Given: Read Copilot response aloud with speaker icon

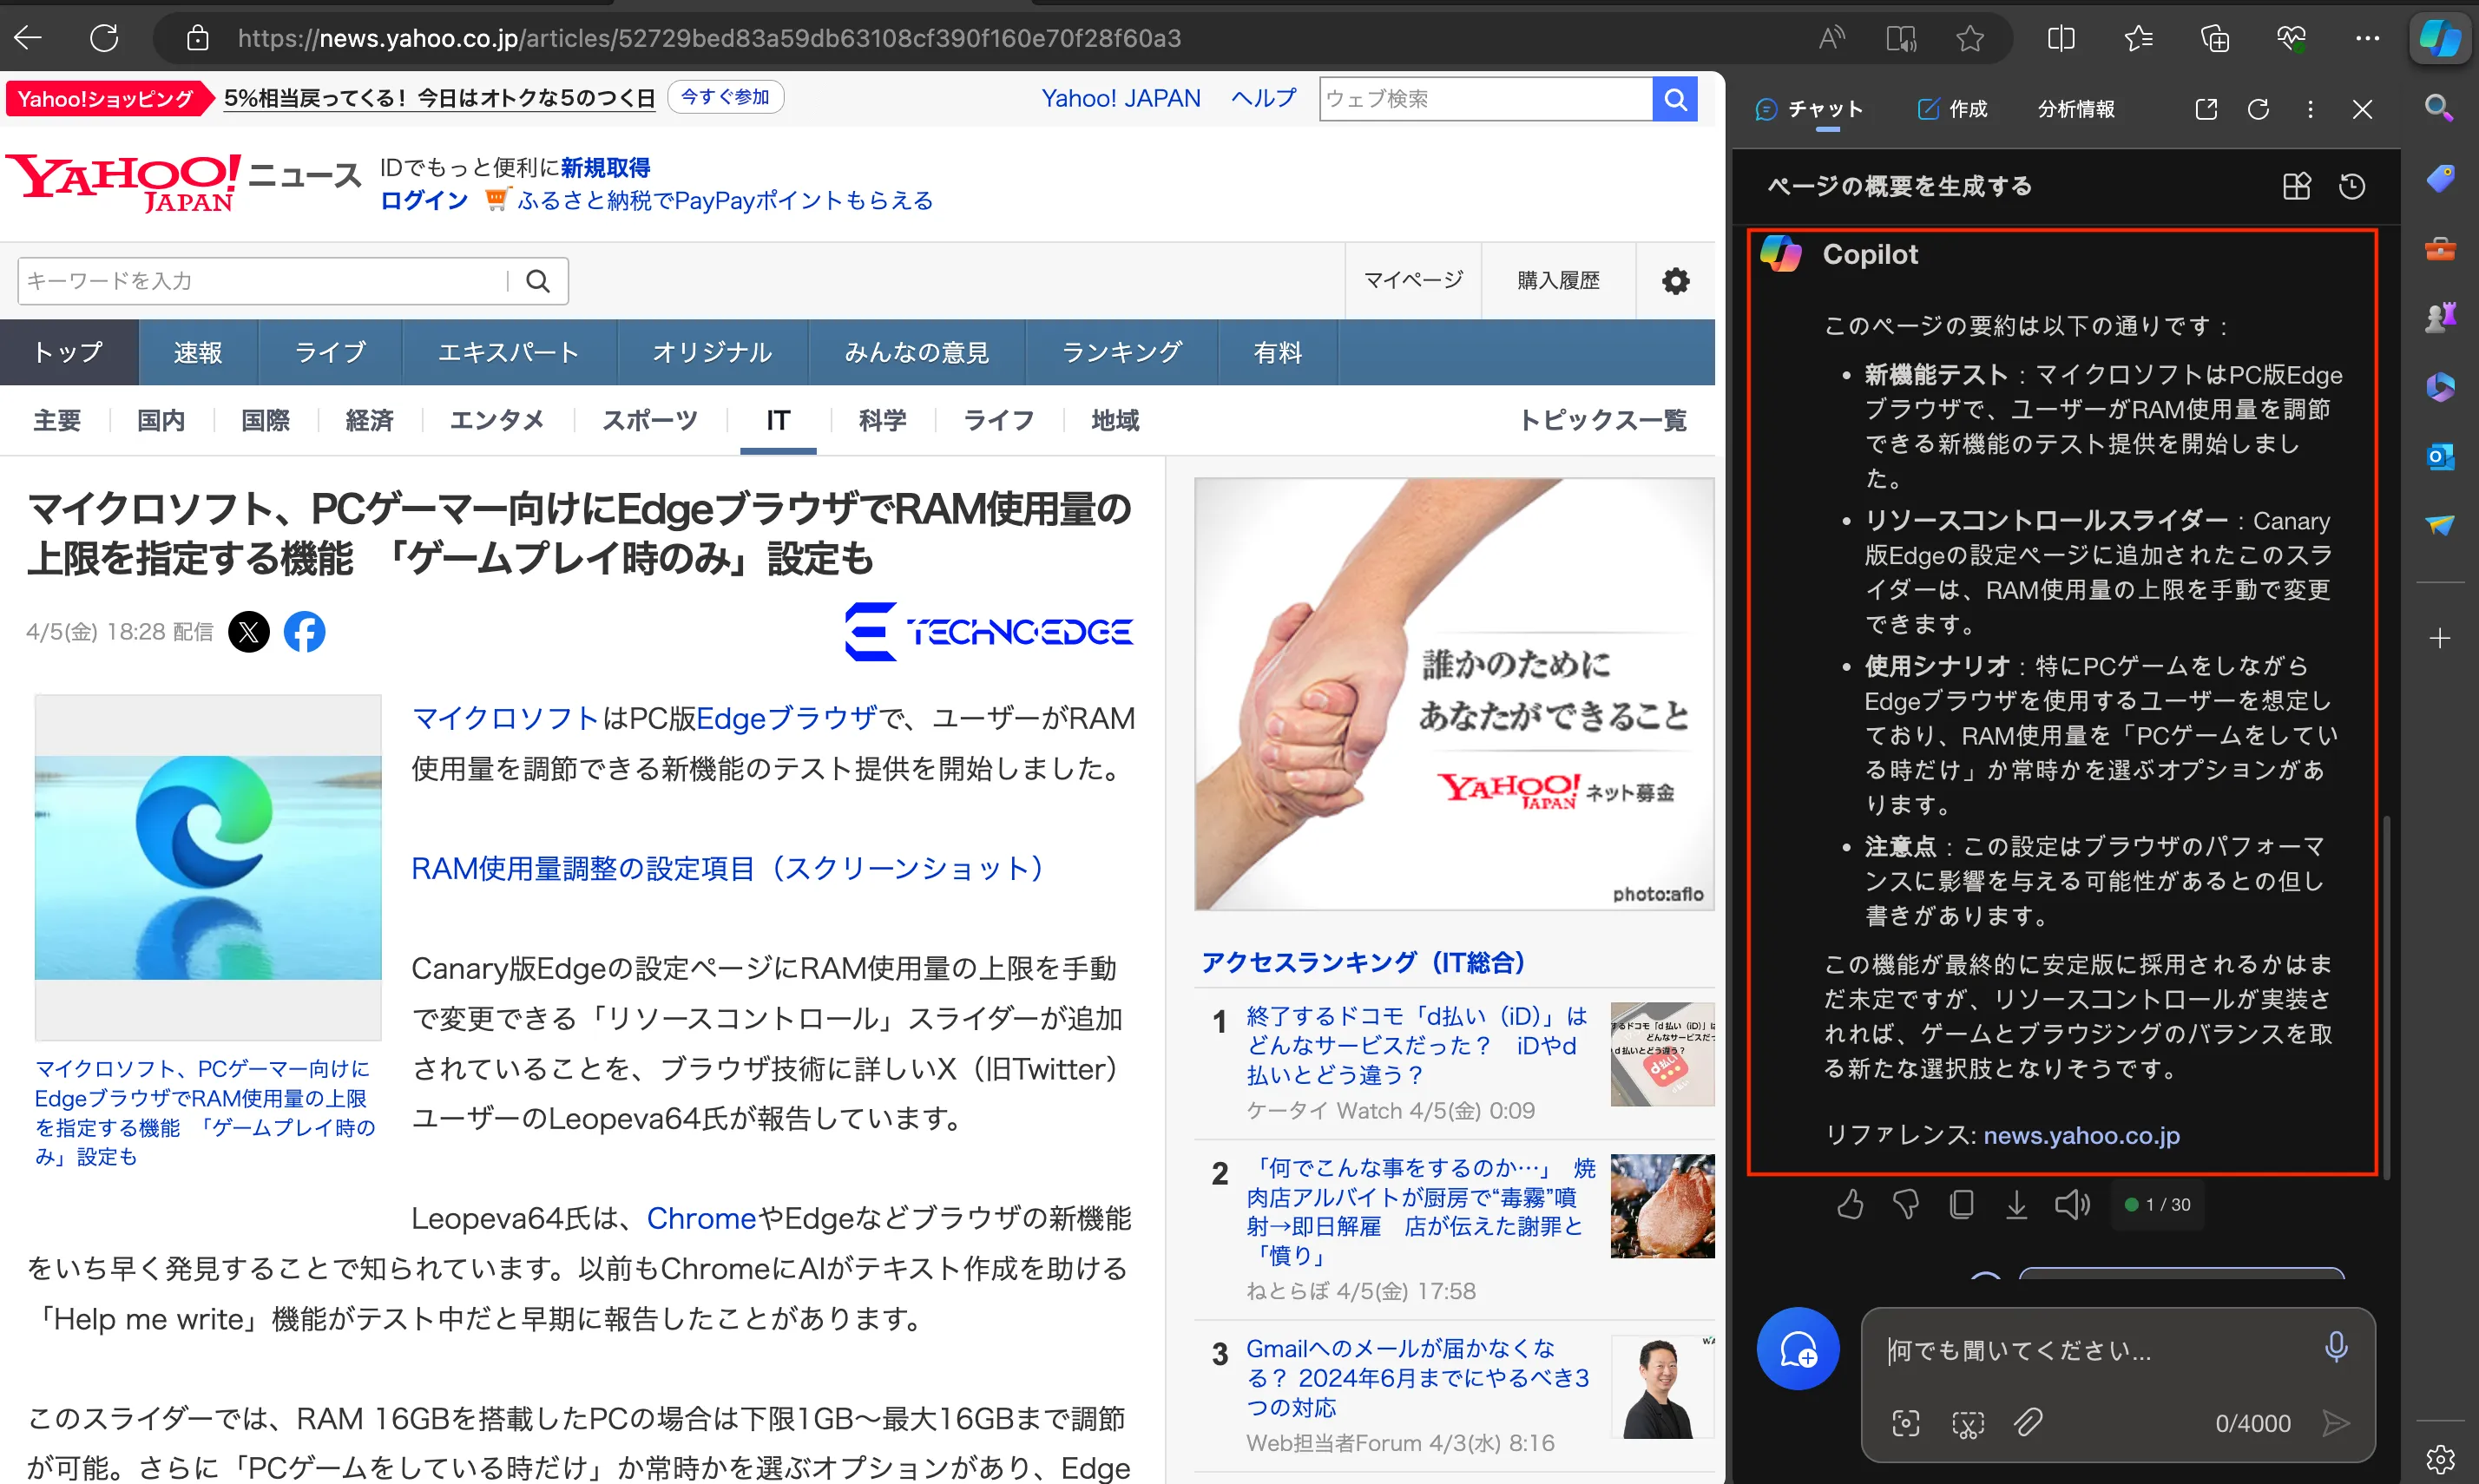Looking at the screenshot, I should pyautogui.click(x=2072, y=1204).
